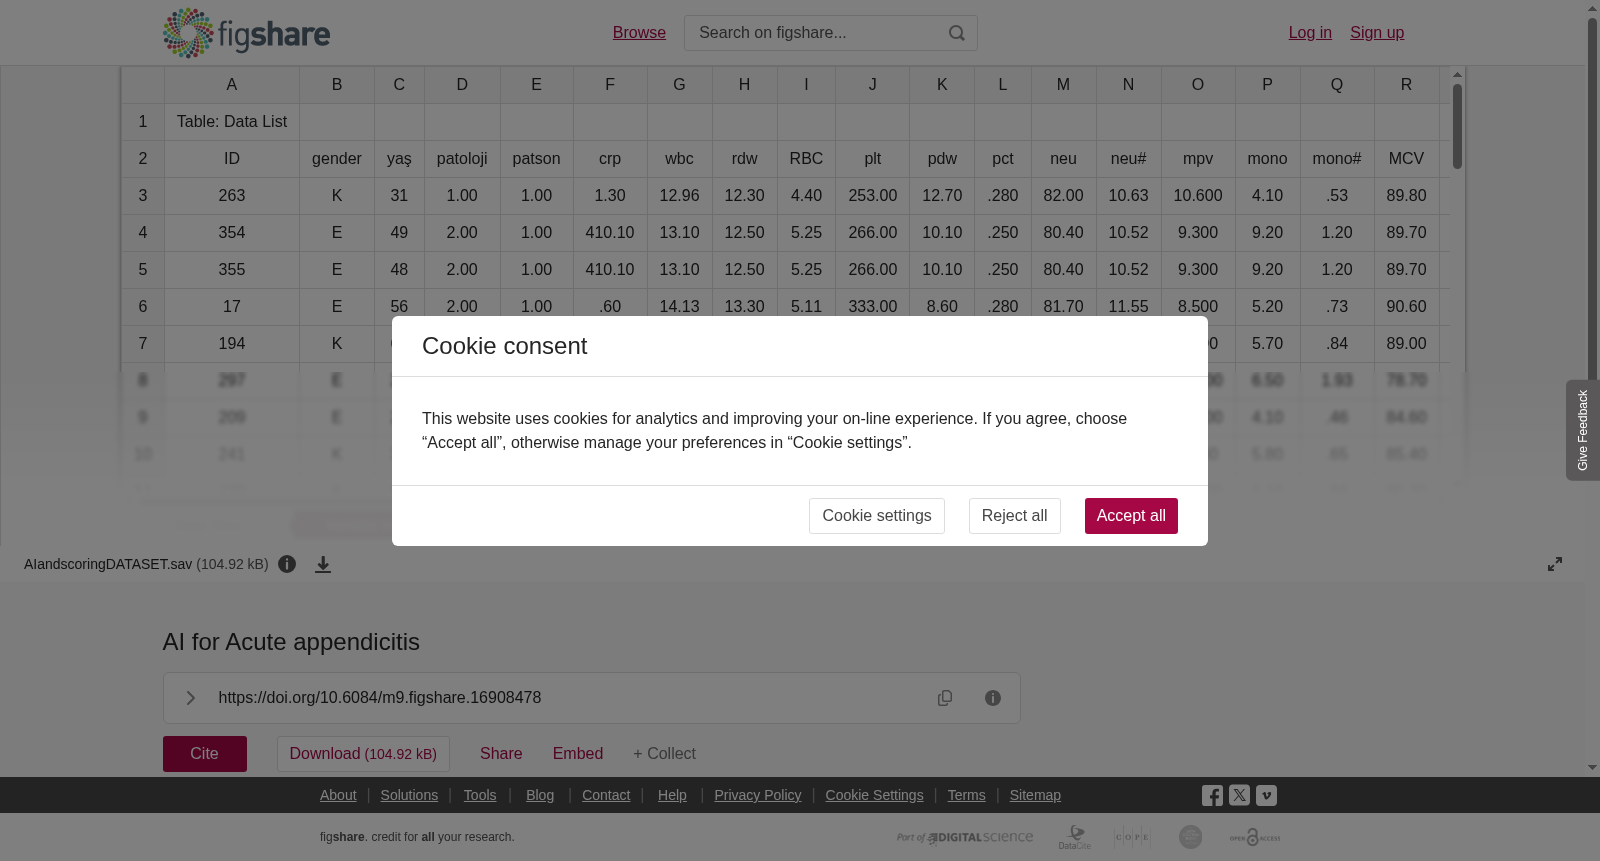This screenshot has width=1600, height=861.
Task: Open Help footer link
Action: tap(672, 795)
